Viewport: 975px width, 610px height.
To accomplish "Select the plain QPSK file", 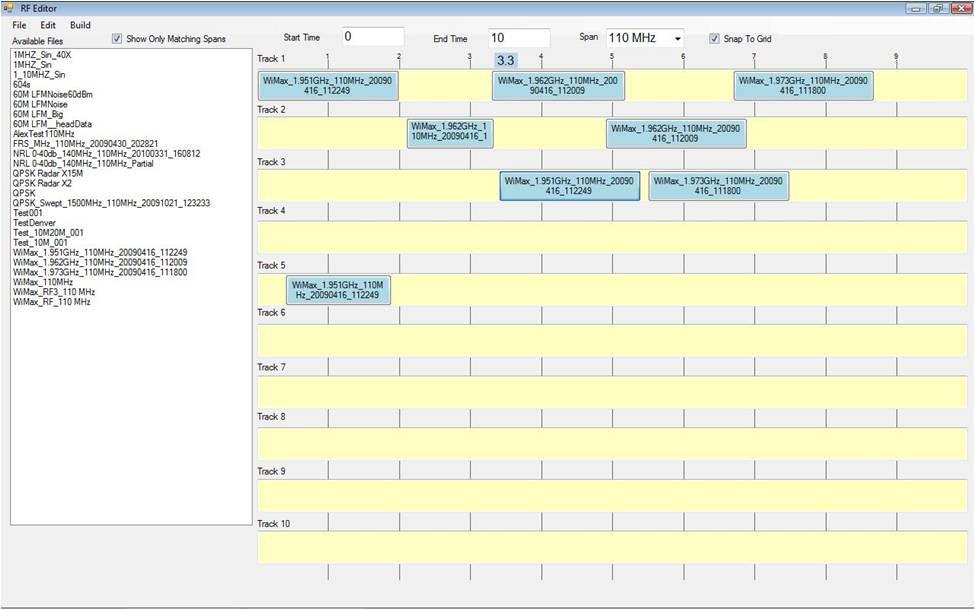I will coord(24,193).
